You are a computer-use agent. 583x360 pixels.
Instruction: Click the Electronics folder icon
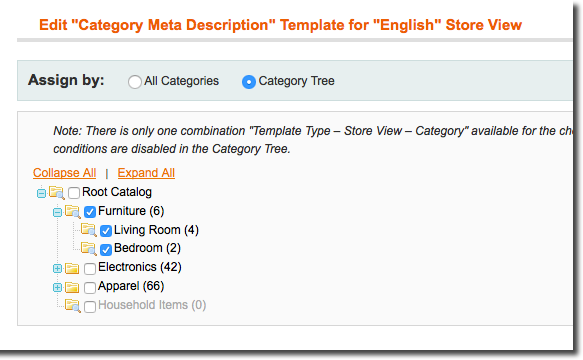tap(72, 268)
